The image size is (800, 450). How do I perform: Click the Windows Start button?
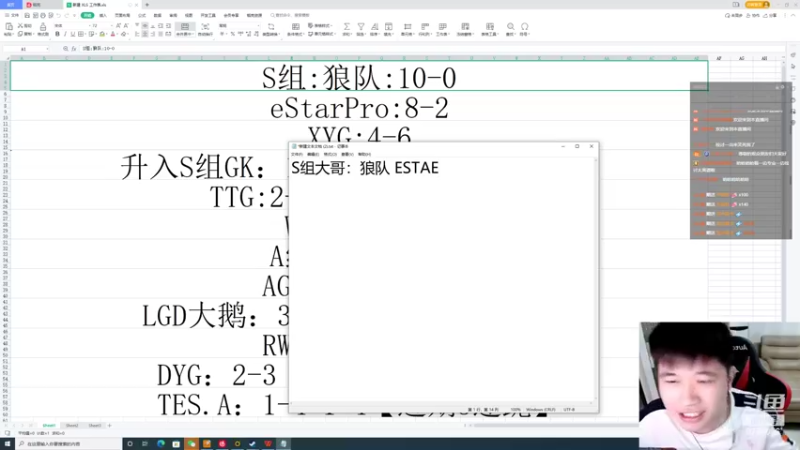[7, 444]
